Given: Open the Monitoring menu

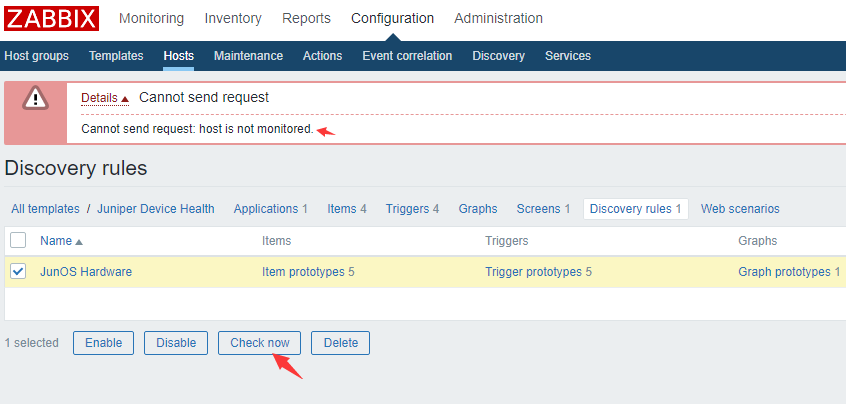Looking at the screenshot, I should tap(151, 18).
